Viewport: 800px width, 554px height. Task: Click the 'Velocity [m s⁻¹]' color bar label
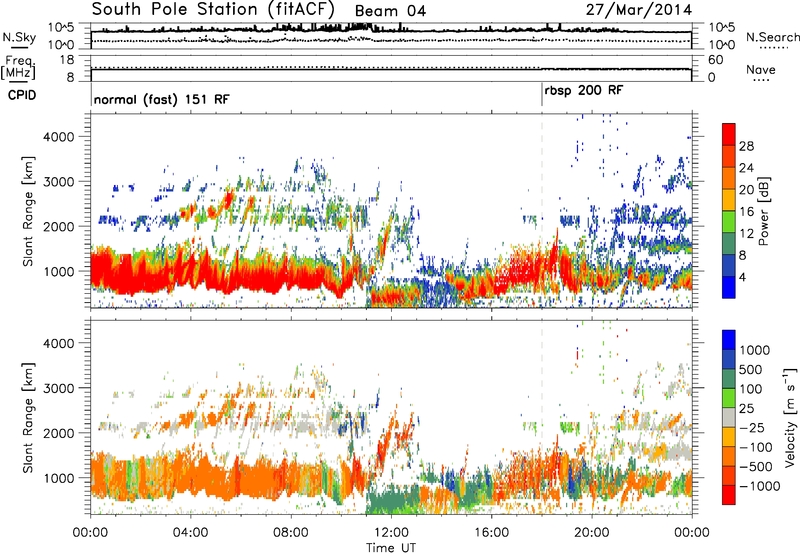click(790, 417)
